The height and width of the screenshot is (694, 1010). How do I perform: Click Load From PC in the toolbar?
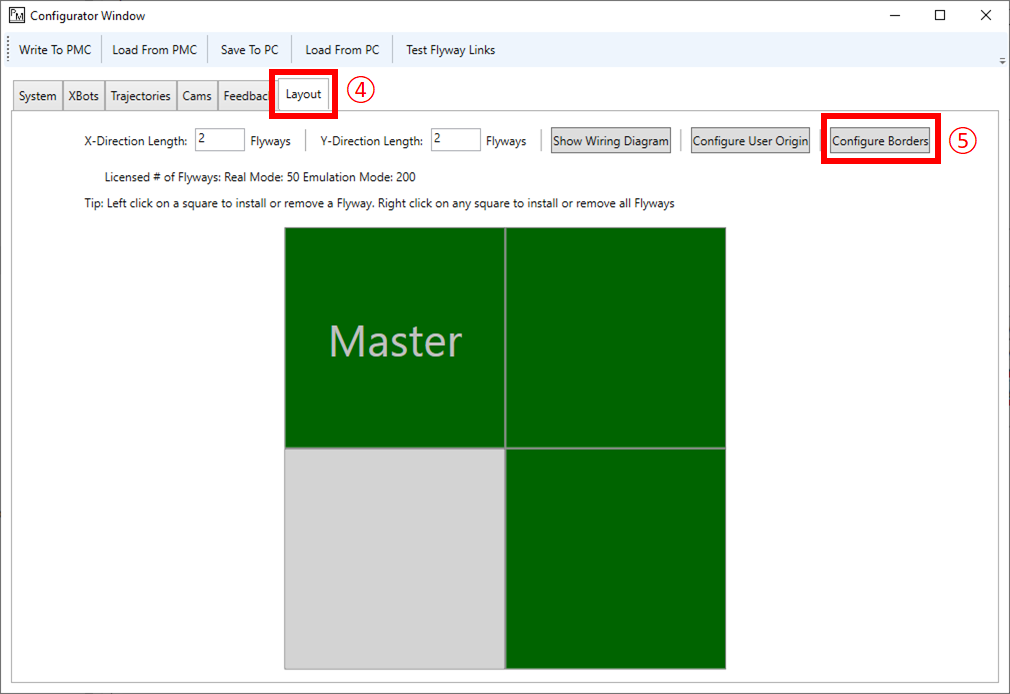pos(342,49)
